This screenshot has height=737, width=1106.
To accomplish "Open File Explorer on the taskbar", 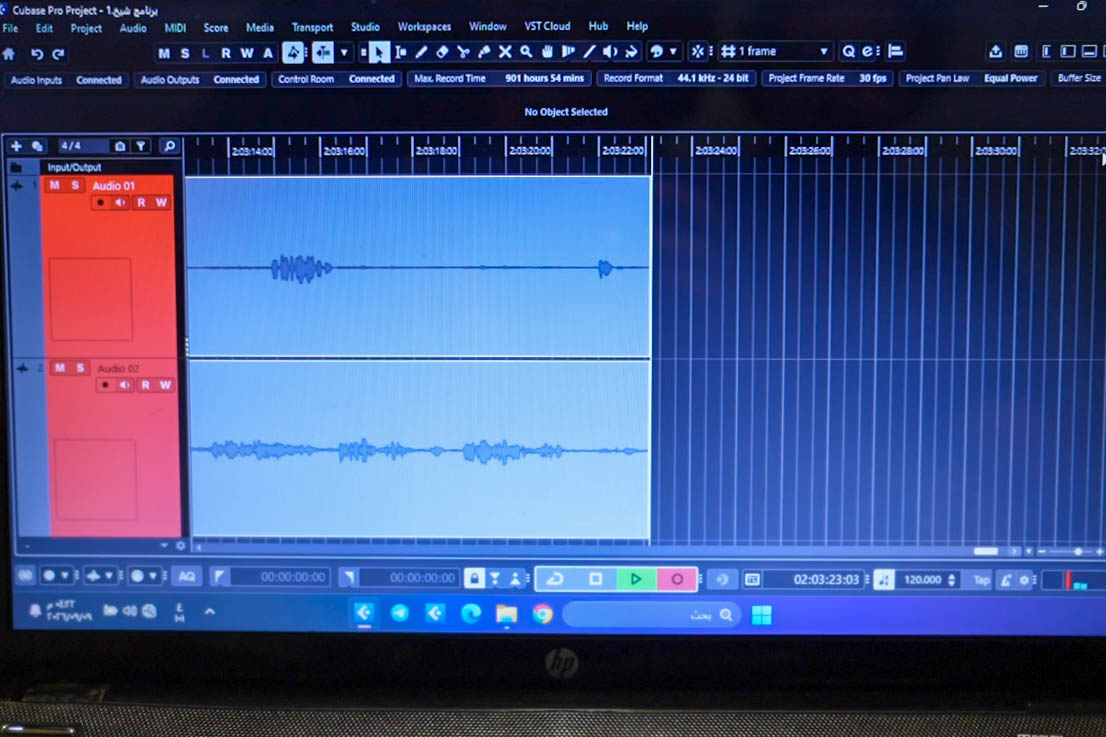I will [x=506, y=614].
